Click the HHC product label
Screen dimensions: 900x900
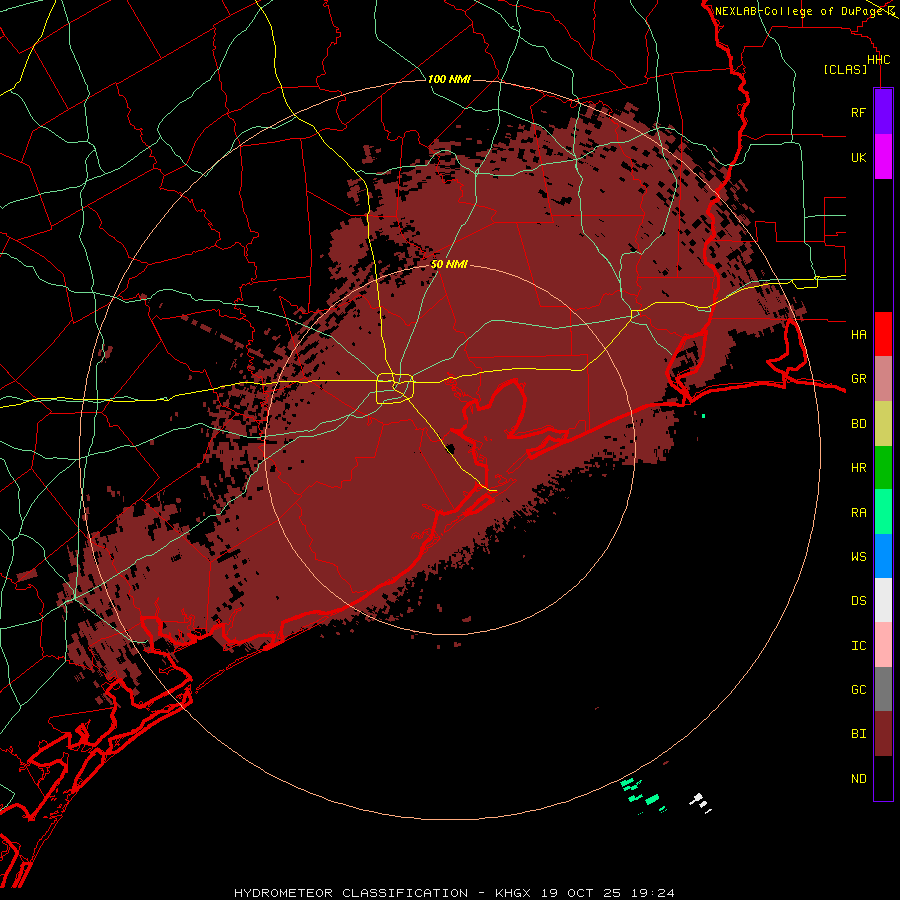[878, 60]
